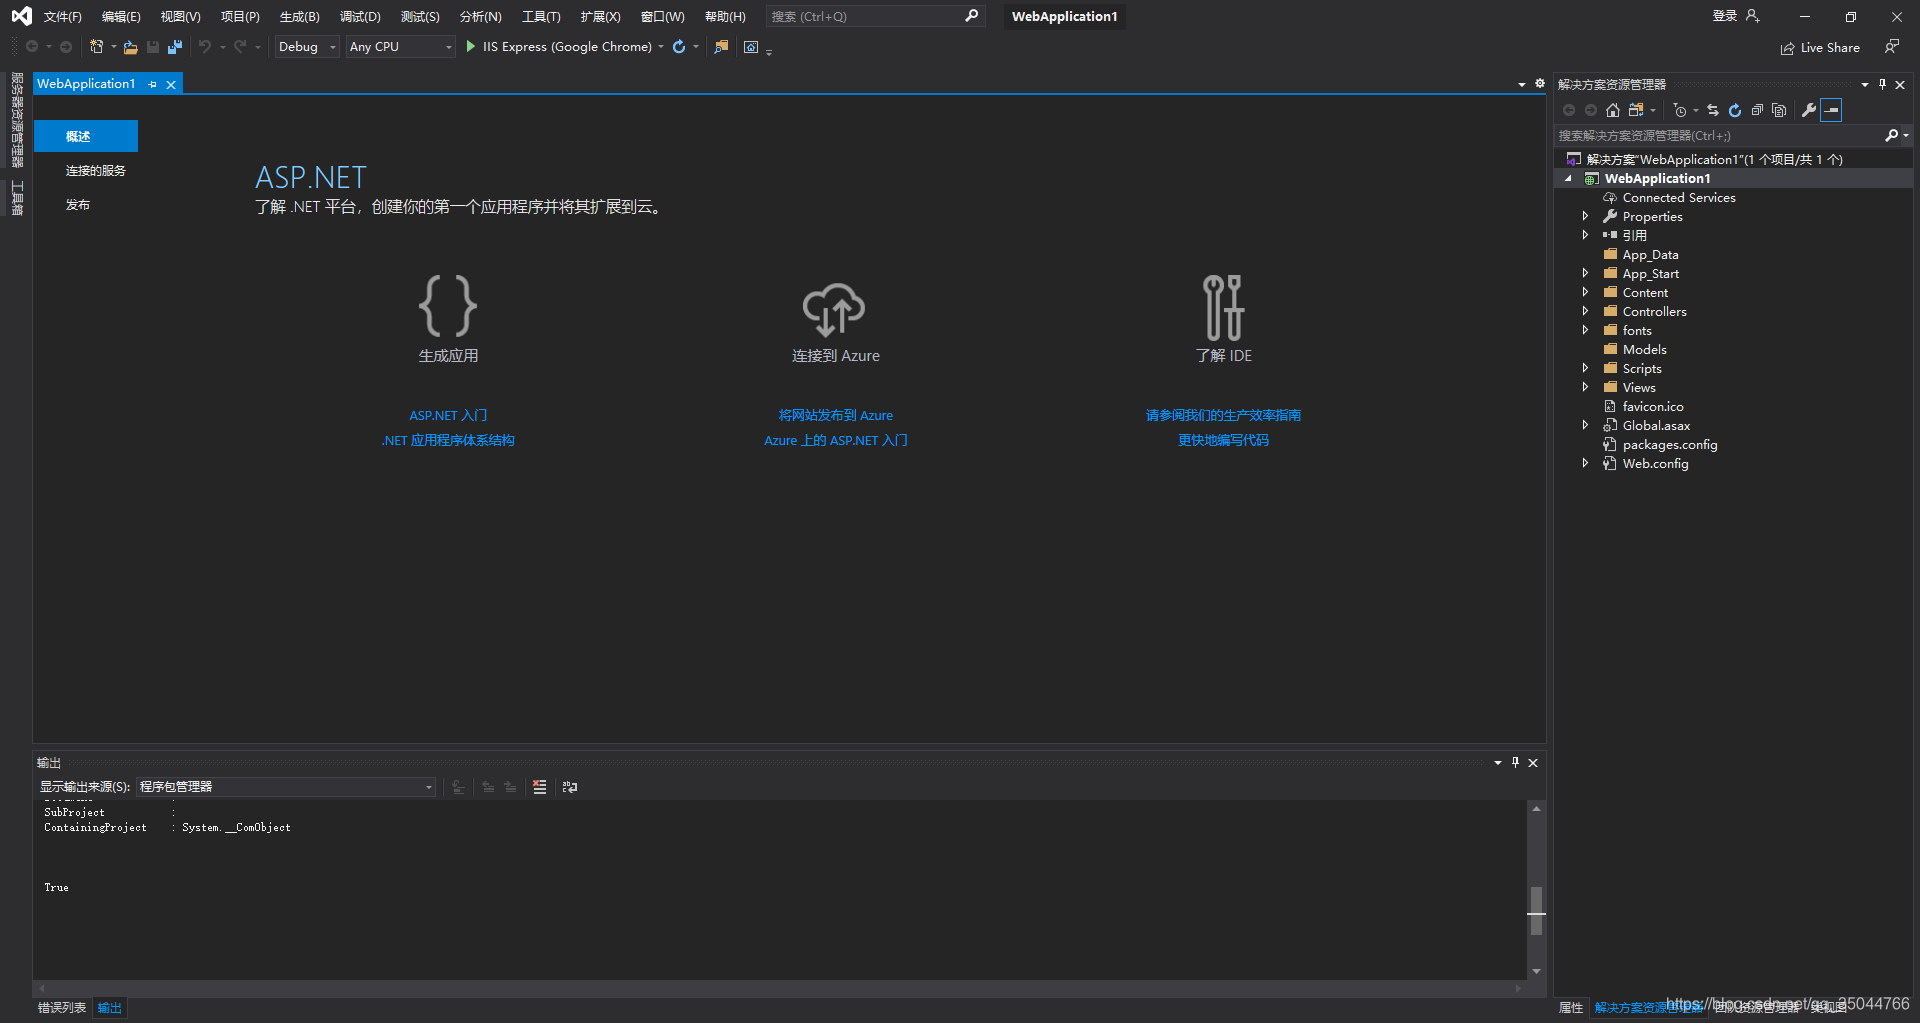Switch to the 错误列表 bottom tab
1920x1023 pixels.
pos(62,1008)
